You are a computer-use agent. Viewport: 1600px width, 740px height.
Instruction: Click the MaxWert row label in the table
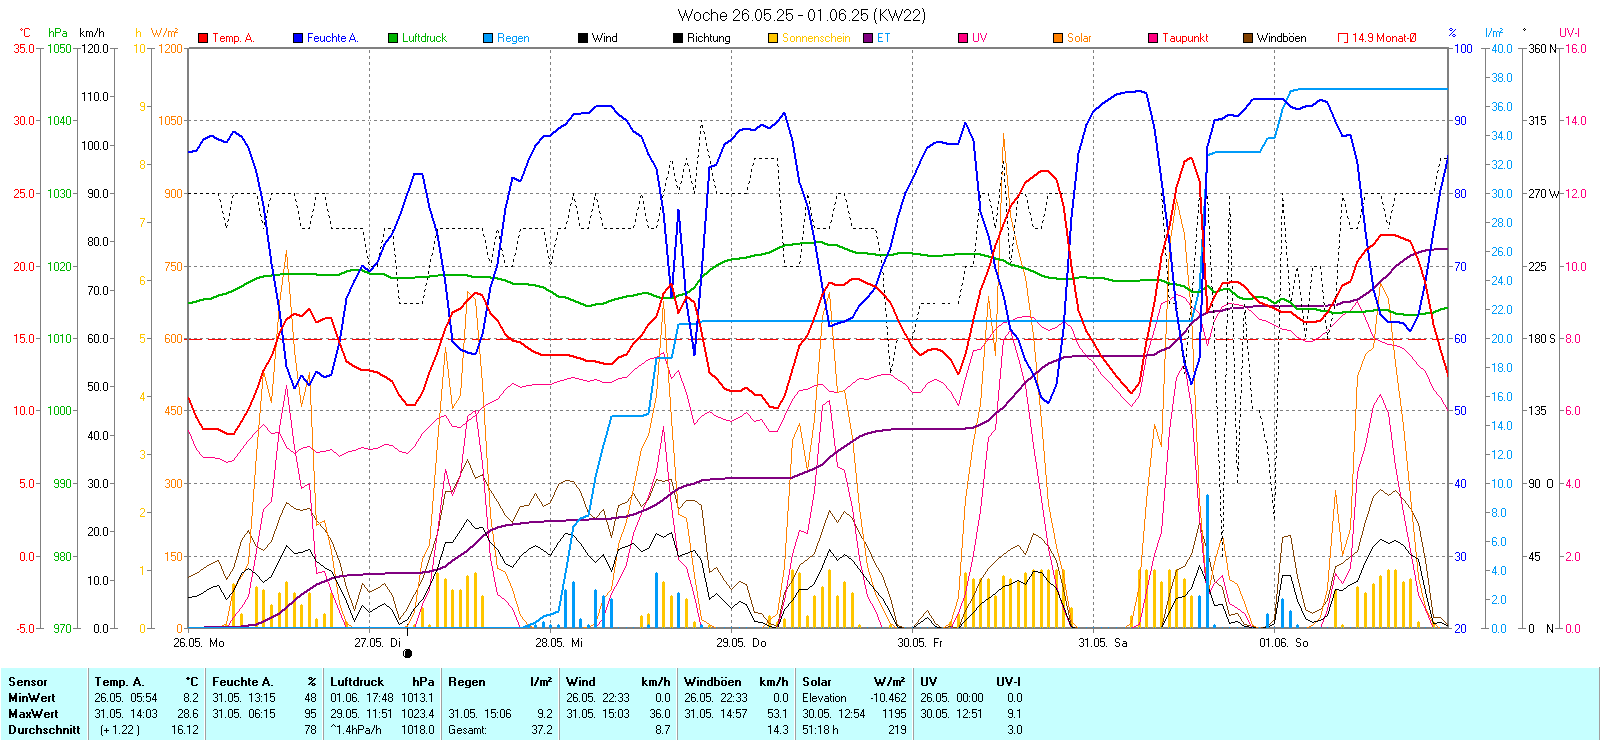click(33, 714)
